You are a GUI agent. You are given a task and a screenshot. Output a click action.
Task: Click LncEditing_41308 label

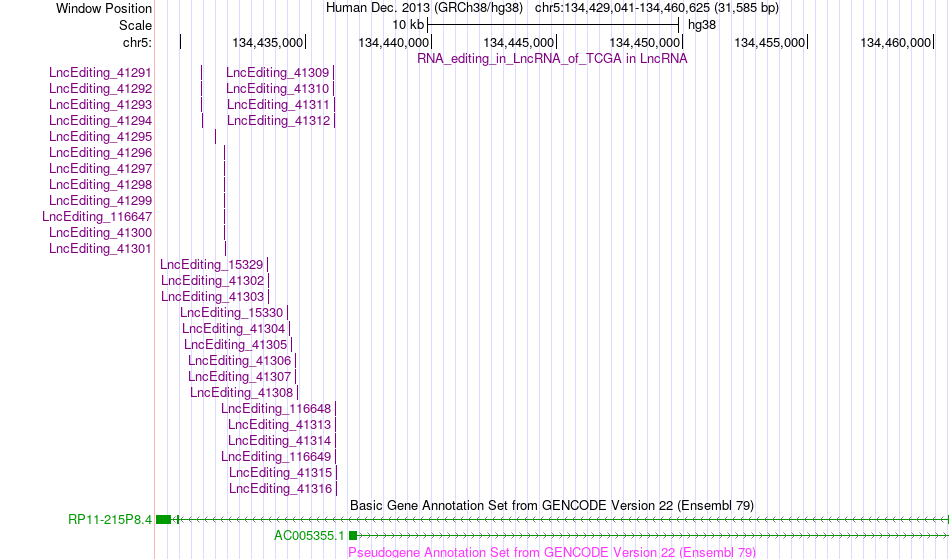[x=242, y=392]
